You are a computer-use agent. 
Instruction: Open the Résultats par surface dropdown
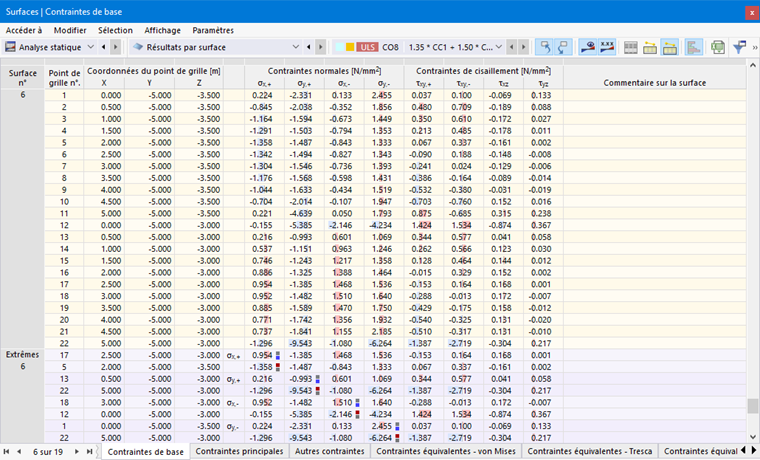[x=296, y=48]
